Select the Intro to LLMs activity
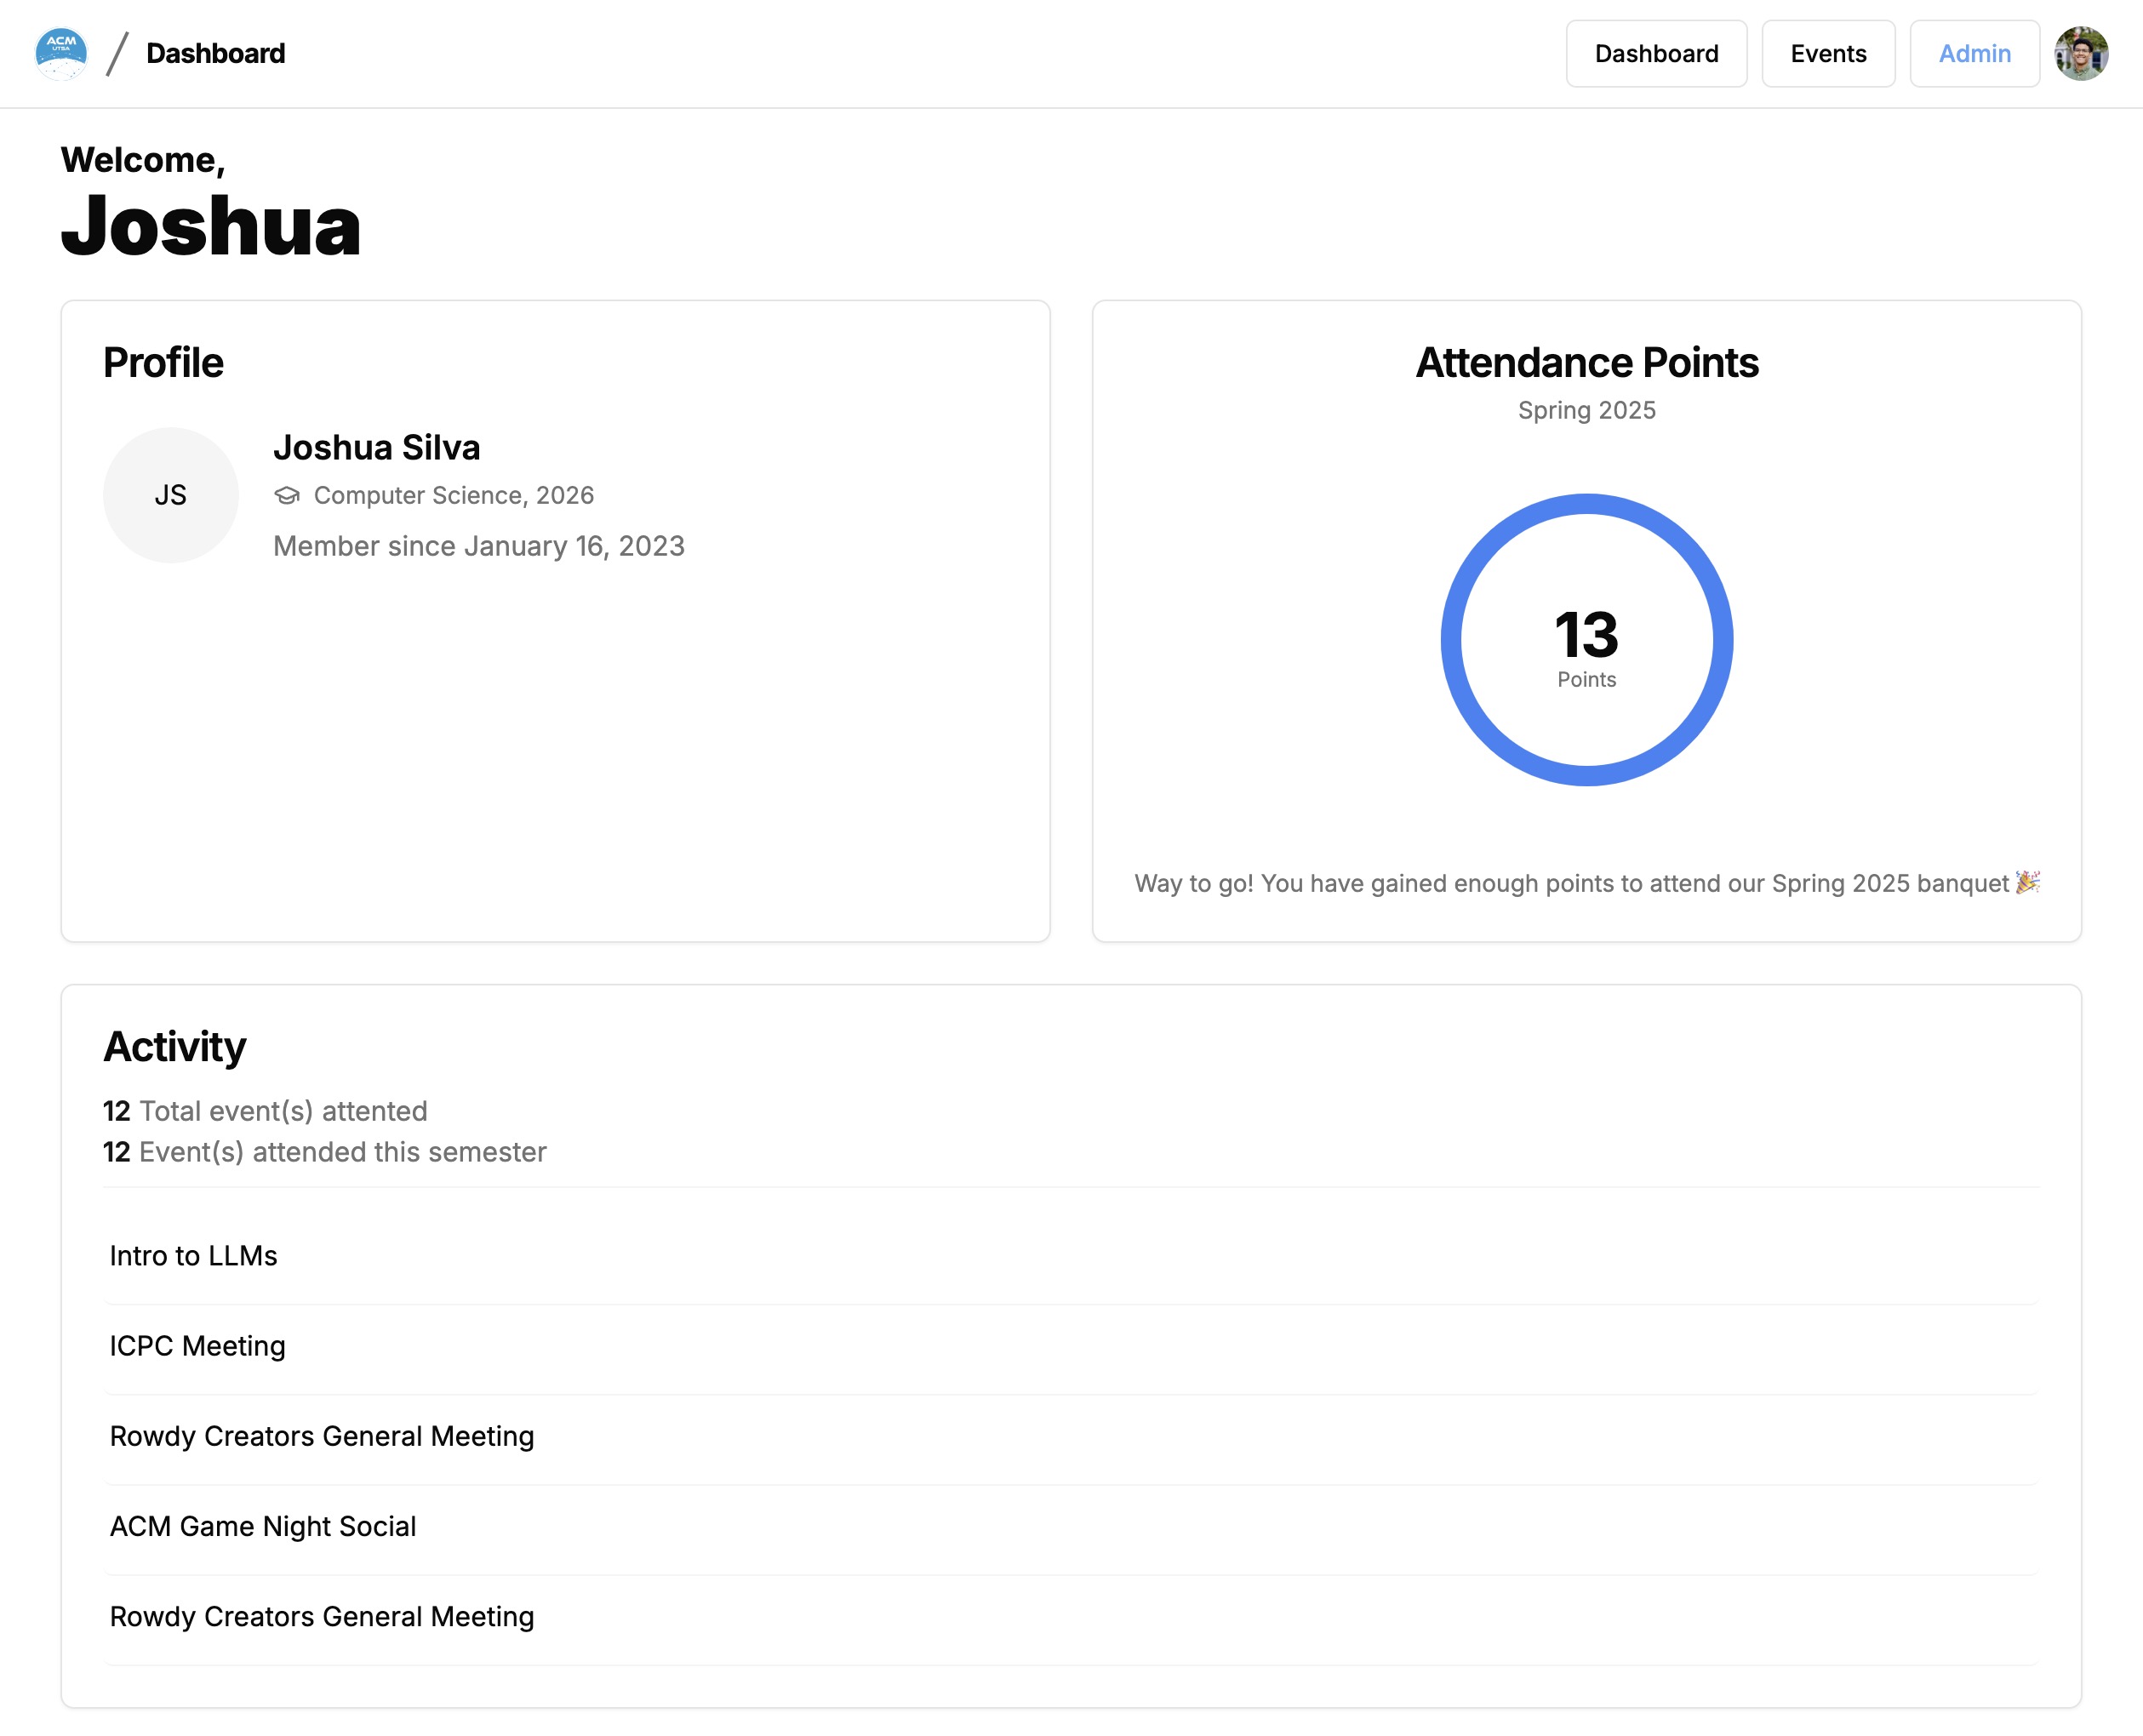Screen dimensions: 2143x1736 click(x=194, y=1256)
